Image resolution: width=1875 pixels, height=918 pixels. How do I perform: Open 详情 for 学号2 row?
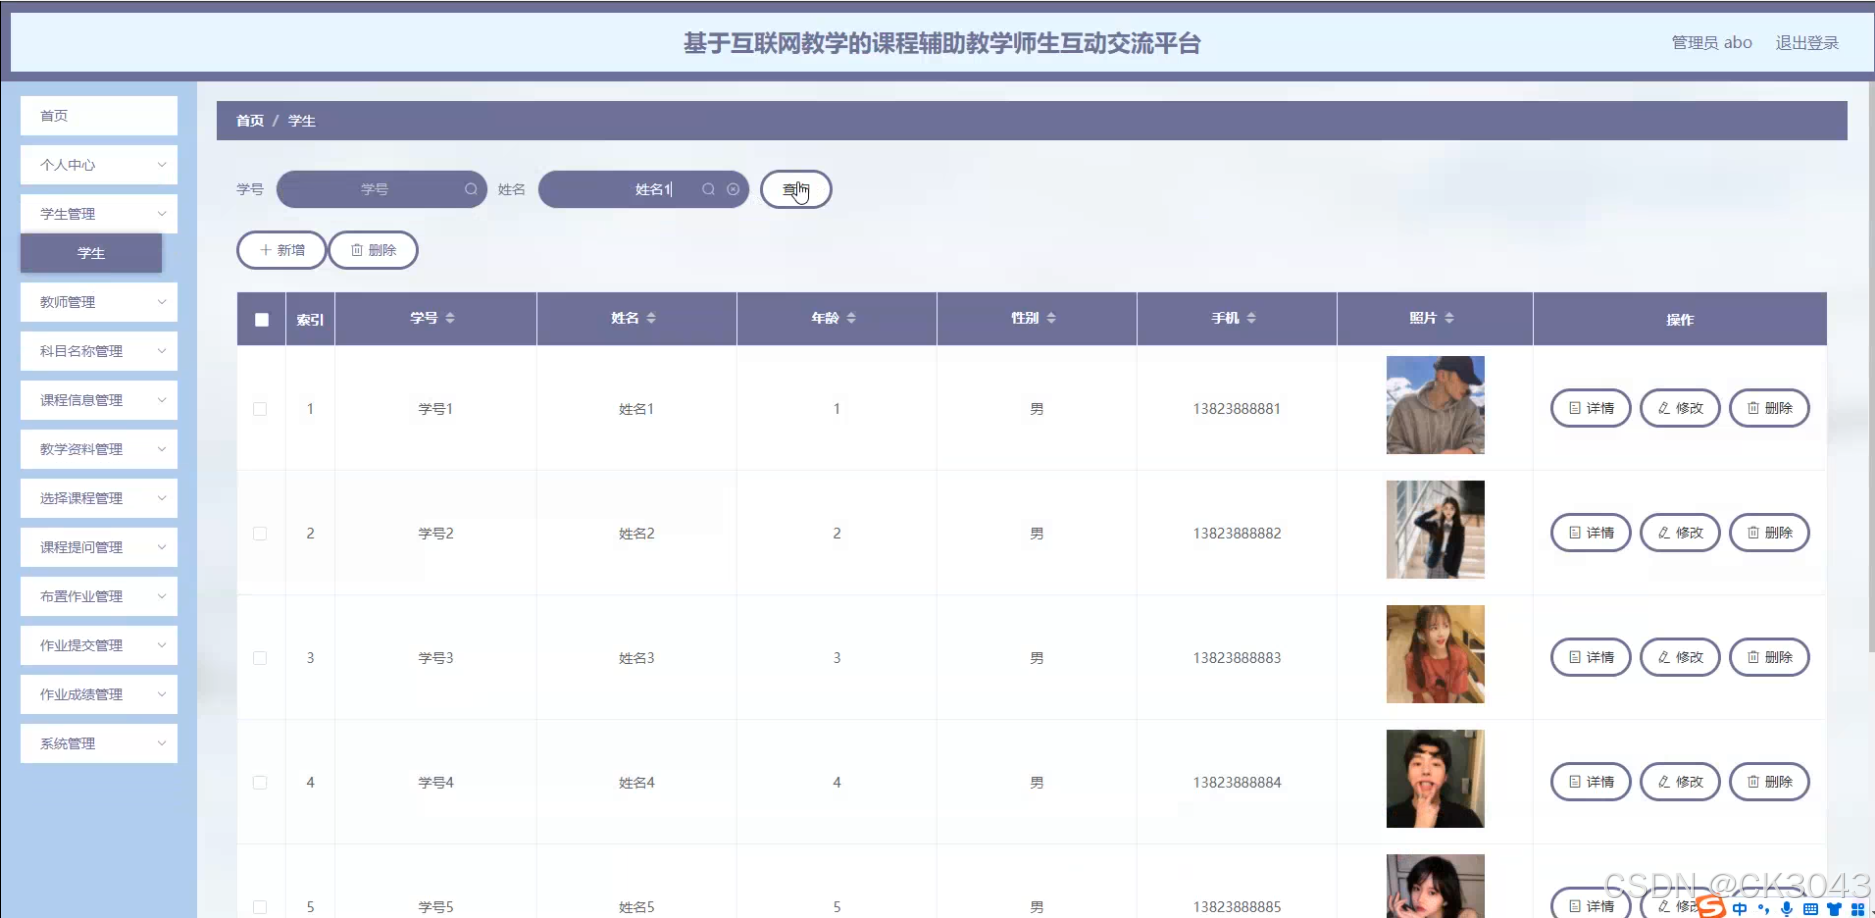coord(1591,533)
